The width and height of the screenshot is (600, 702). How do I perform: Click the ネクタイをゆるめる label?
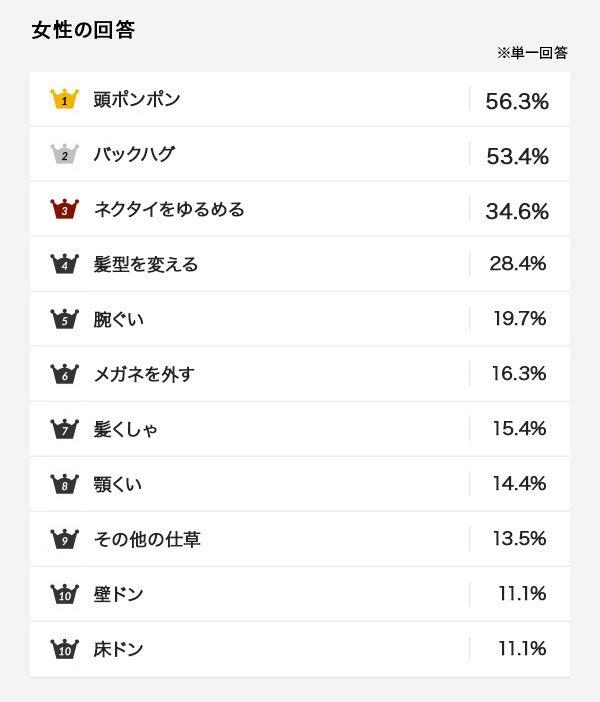[x=169, y=209]
